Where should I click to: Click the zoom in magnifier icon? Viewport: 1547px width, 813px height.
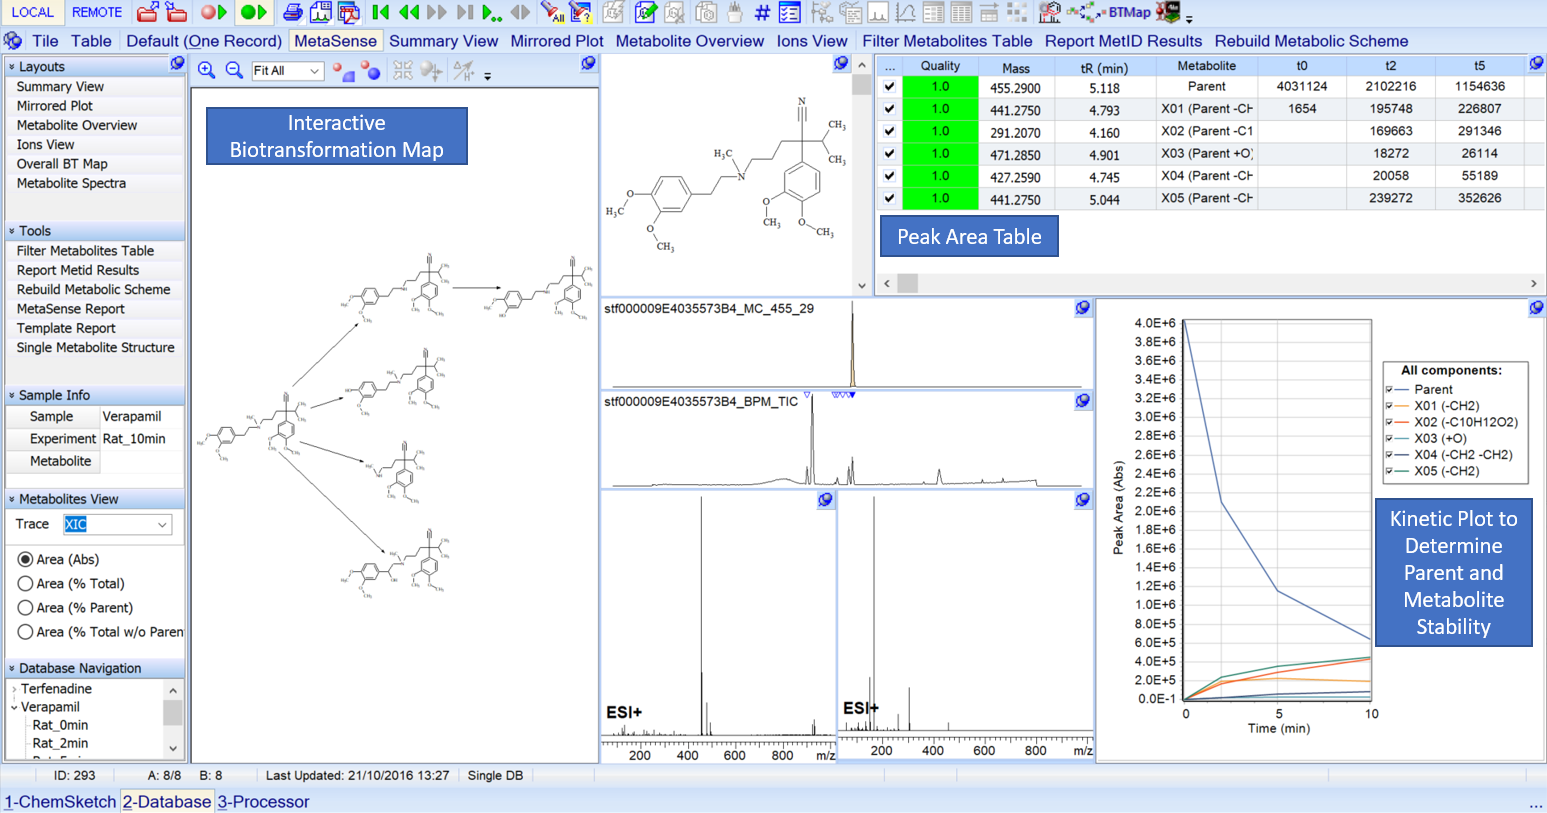pos(206,70)
